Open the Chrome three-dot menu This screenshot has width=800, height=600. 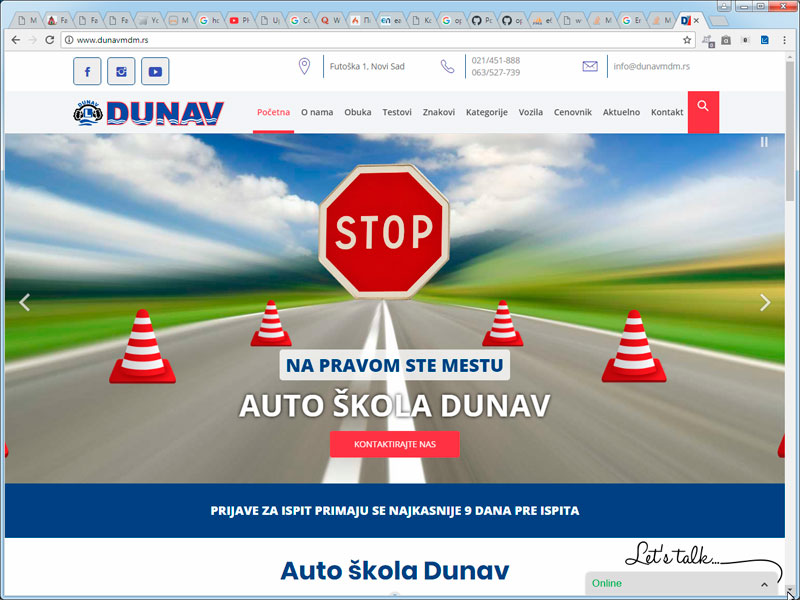[x=784, y=40]
